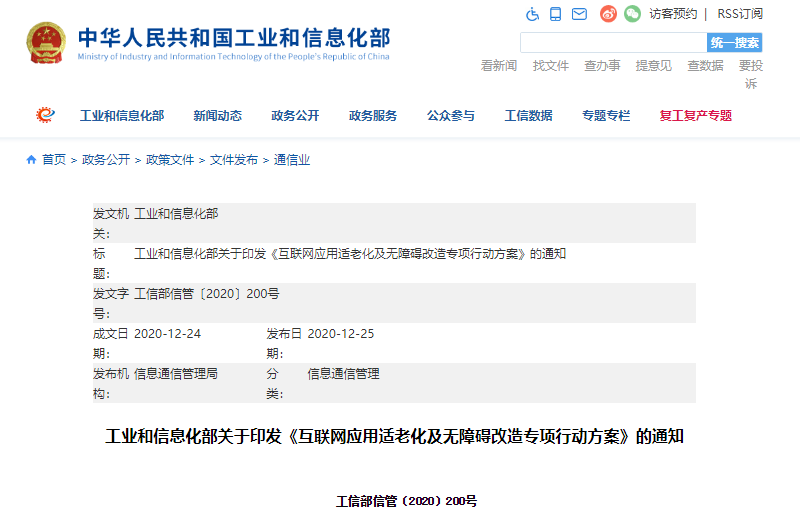Open the mobile version icon

pyautogui.click(x=556, y=14)
